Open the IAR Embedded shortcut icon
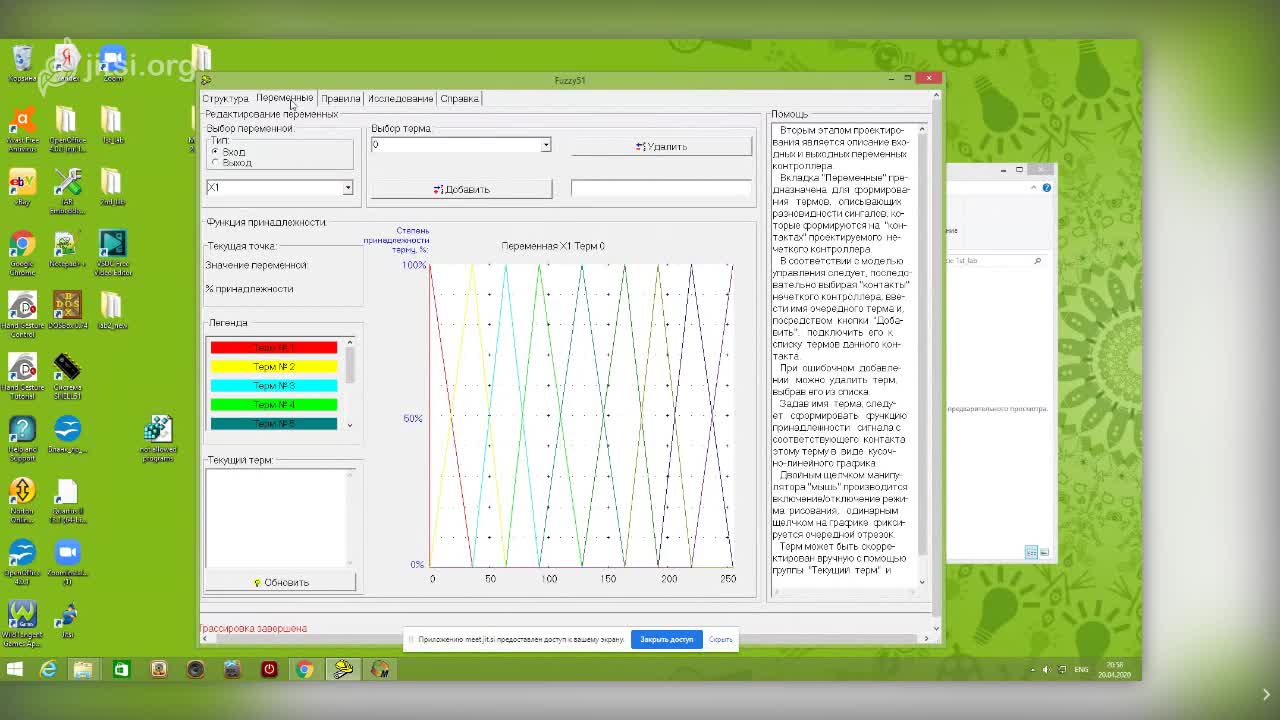1280x720 pixels. pos(67,192)
